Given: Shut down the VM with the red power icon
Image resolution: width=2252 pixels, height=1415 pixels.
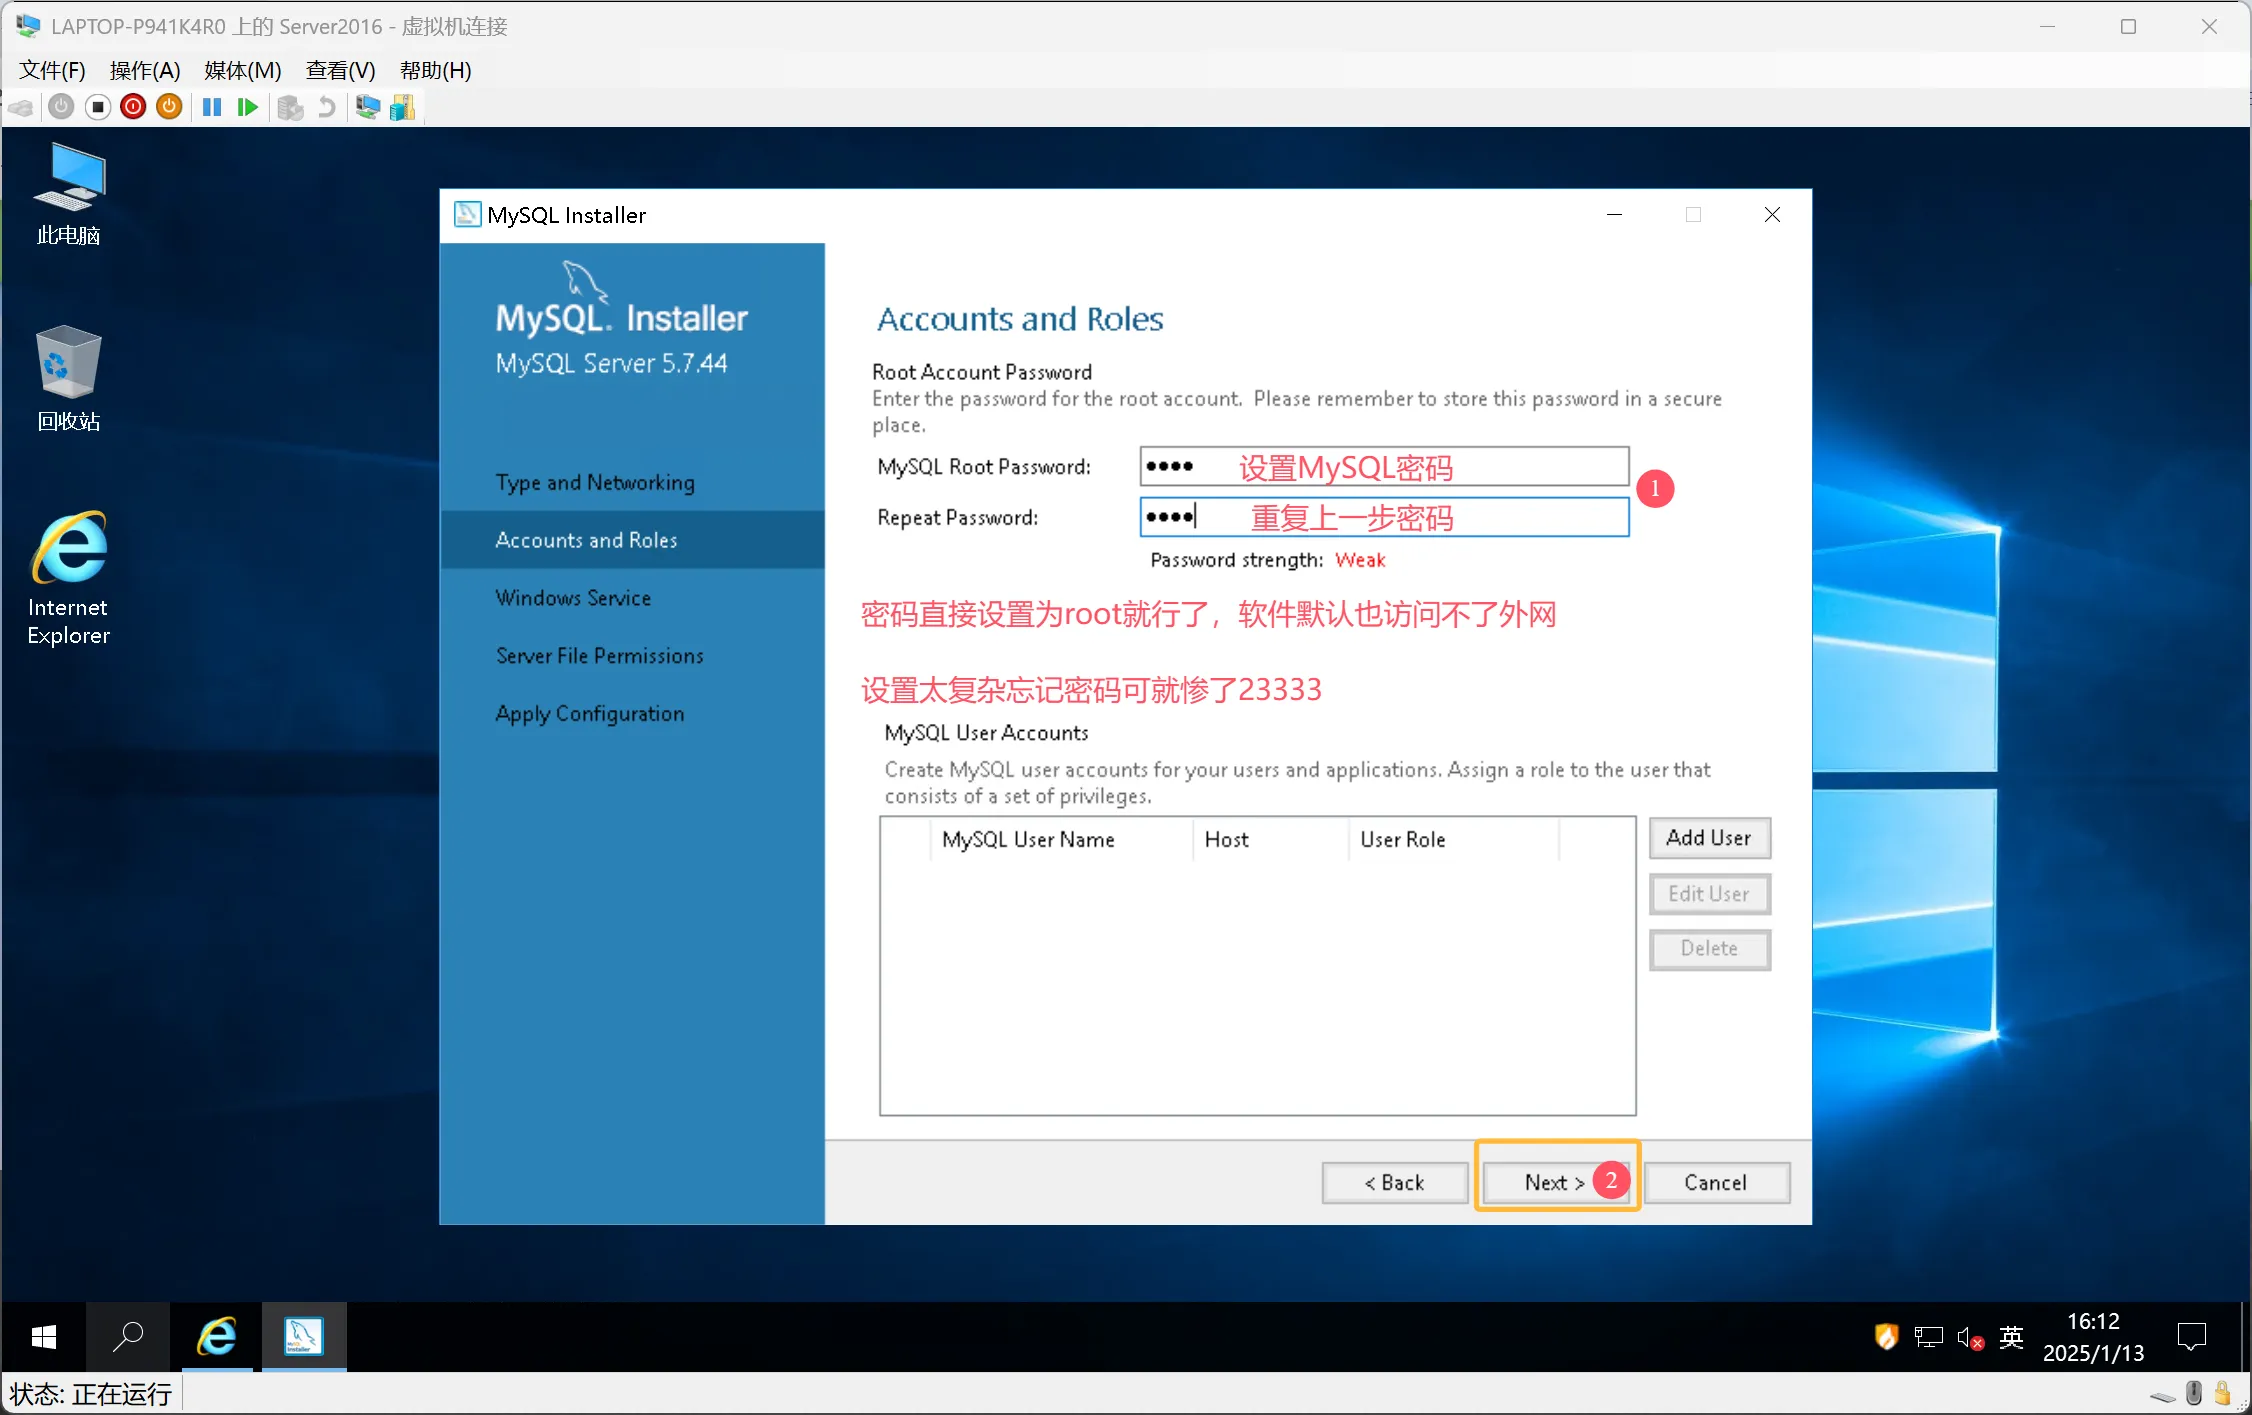Looking at the screenshot, I should [x=133, y=107].
